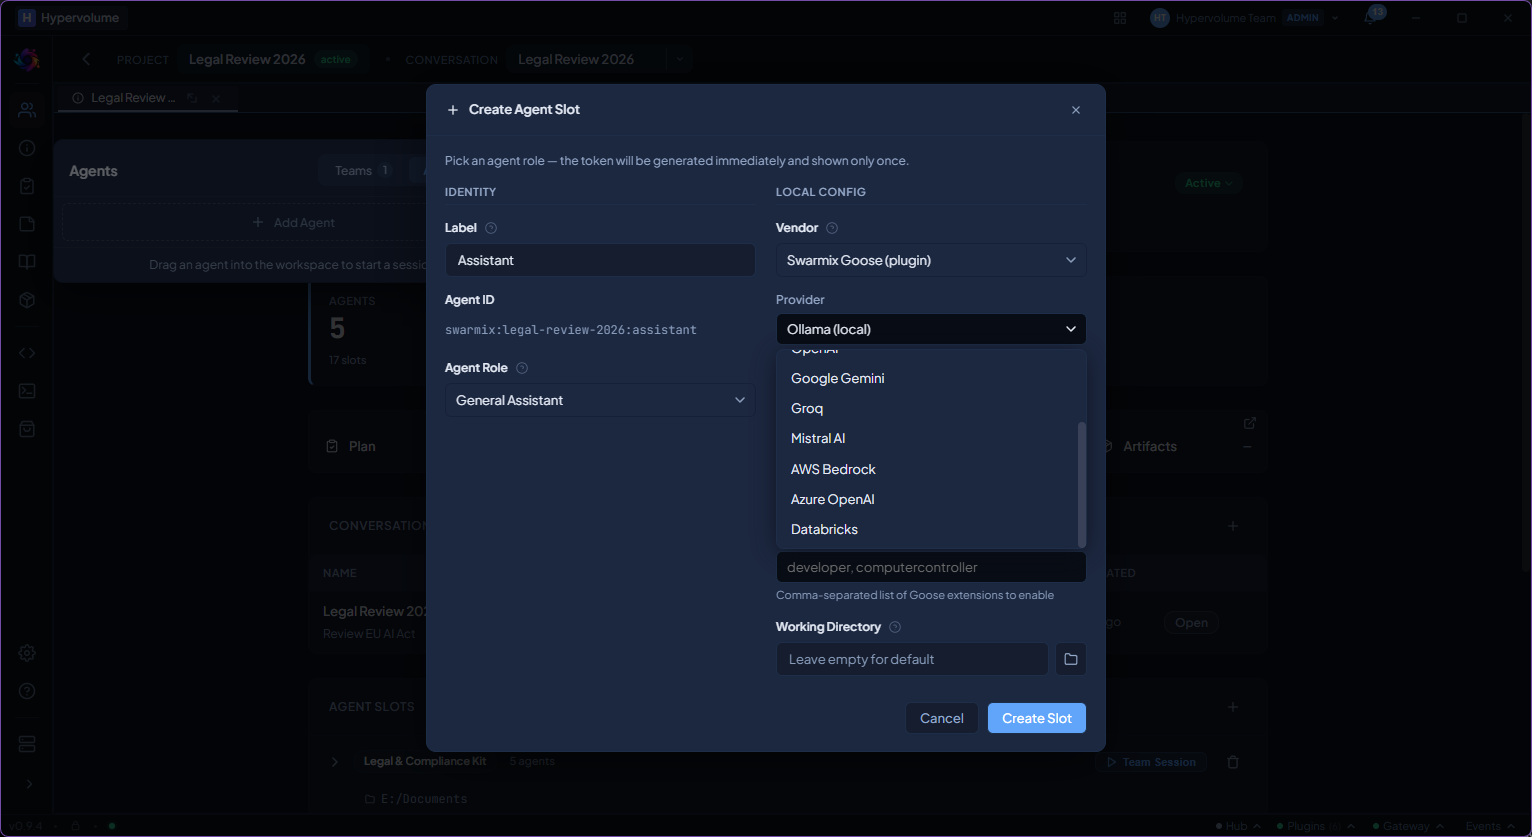Image resolution: width=1532 pixels, height=837 pixels.
Task: Open the notifications bell icon
Action: (1370, 18)
